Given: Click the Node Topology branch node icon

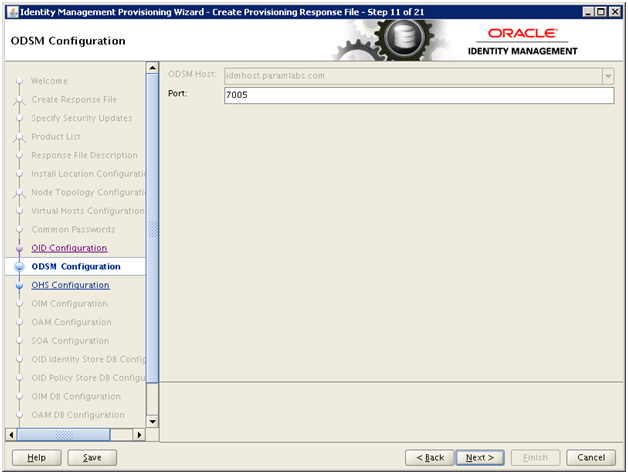Looking at the screenshot, I should pyautogui.click(x=19, y=194).
